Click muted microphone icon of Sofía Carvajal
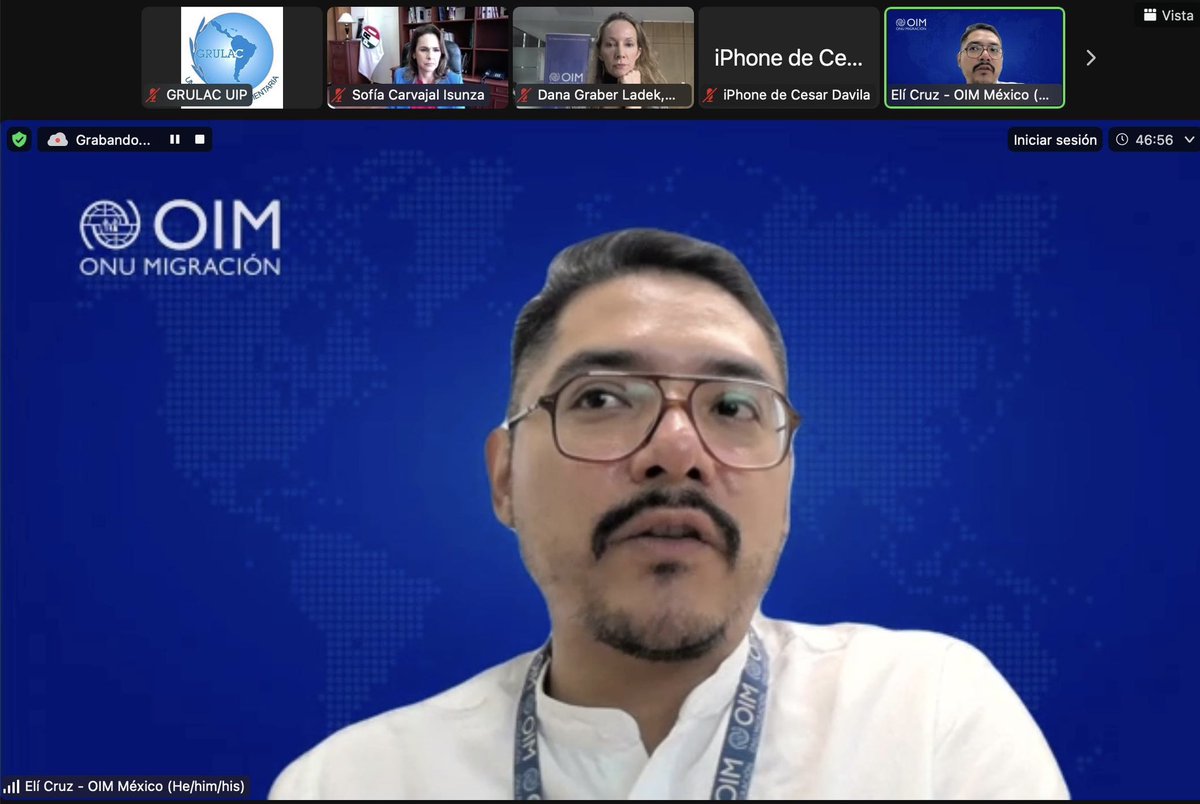The height and width of the screenshot is (804, 1200). click(339, 95)
